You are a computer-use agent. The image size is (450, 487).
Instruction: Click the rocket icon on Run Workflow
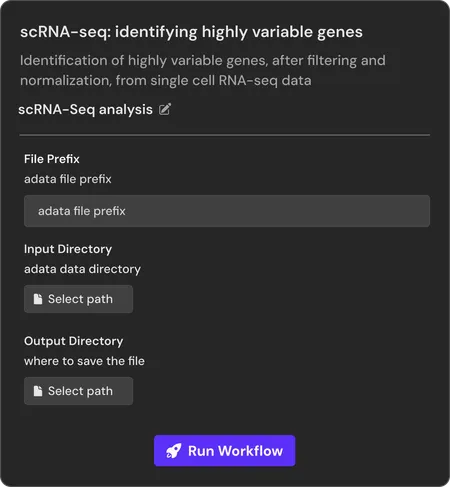click(x=174, y=451)
